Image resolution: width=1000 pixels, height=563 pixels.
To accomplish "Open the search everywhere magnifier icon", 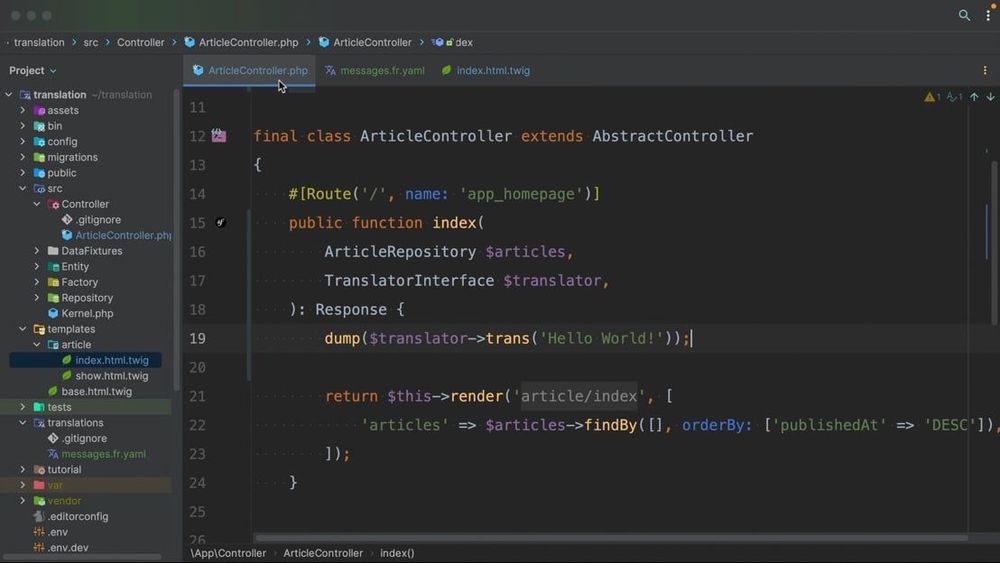I will [964, 15].
